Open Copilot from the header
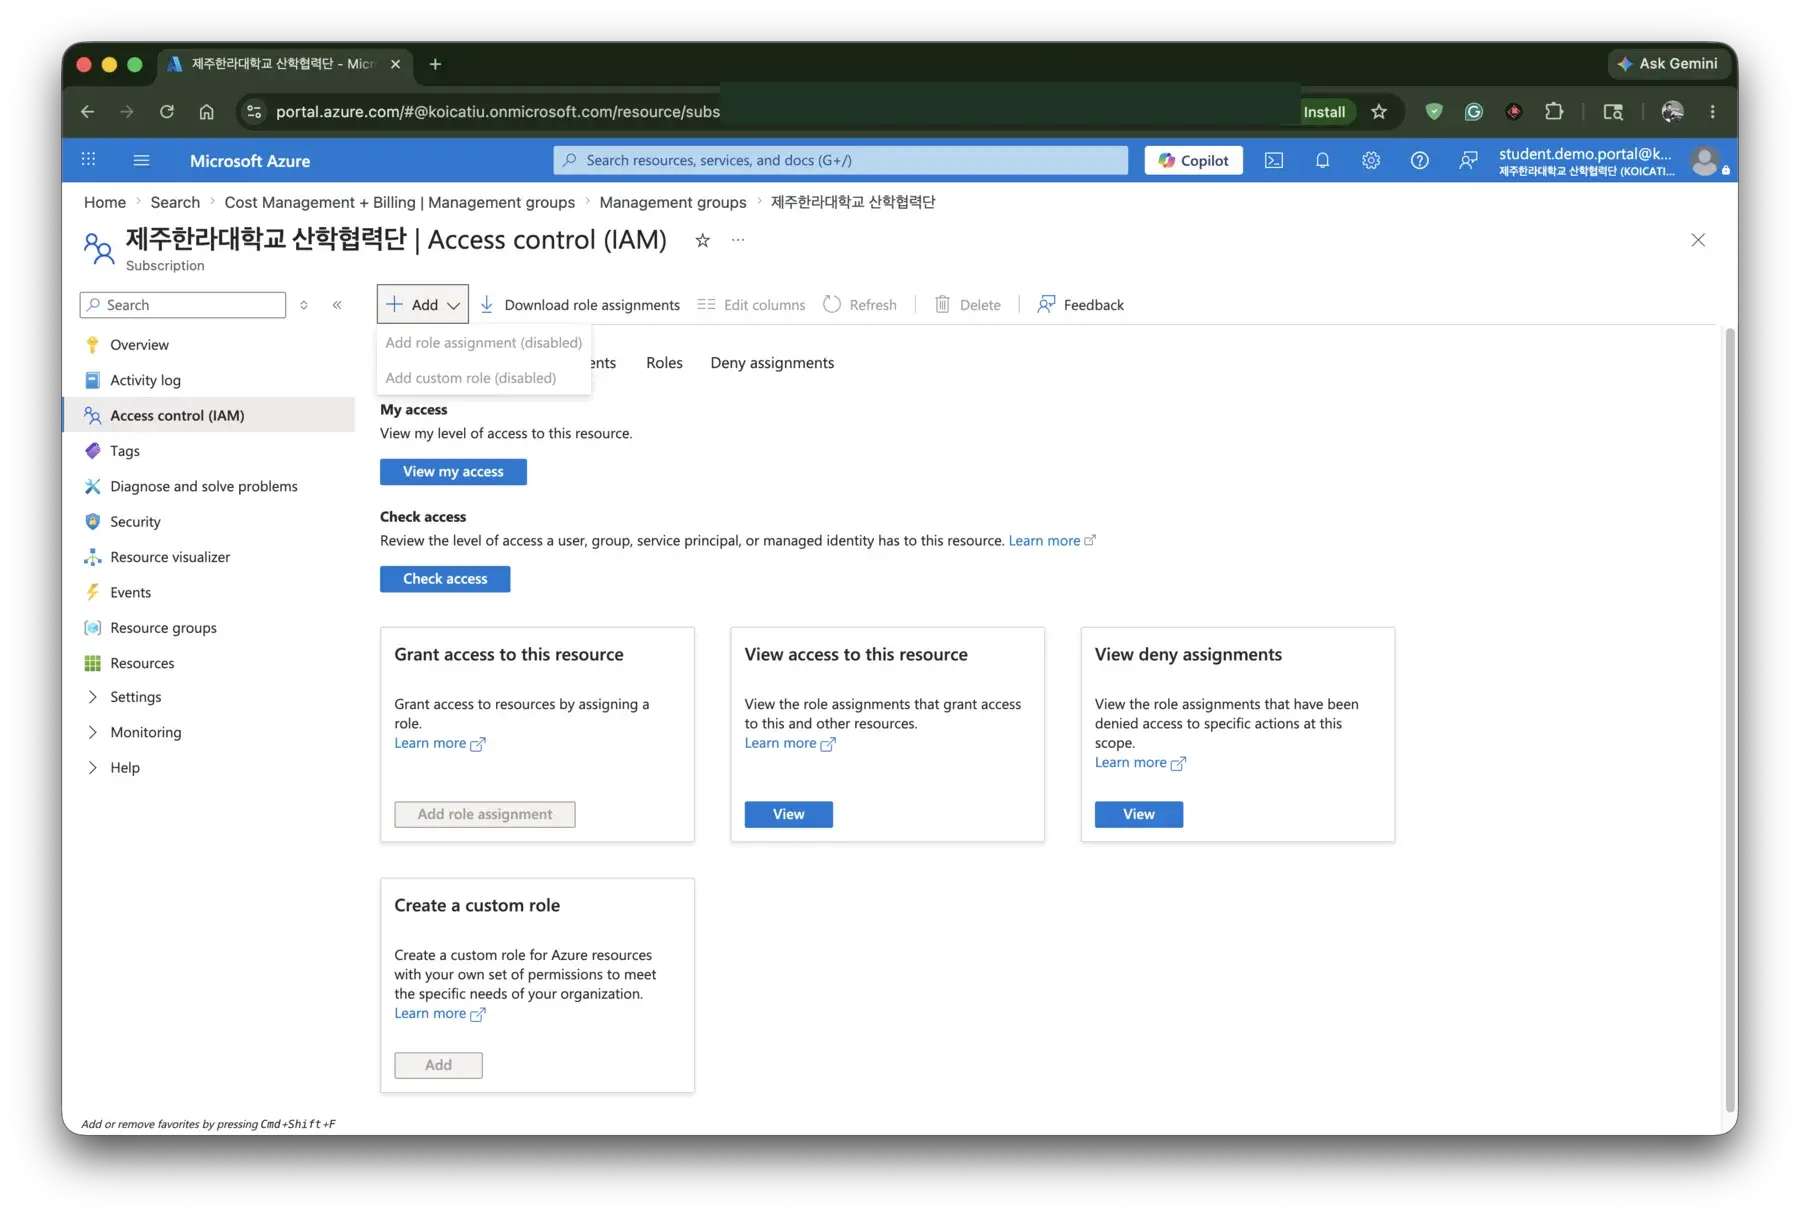Screen dimensions: 1800x1217 pyautogui.click(x=1194, y=160)
